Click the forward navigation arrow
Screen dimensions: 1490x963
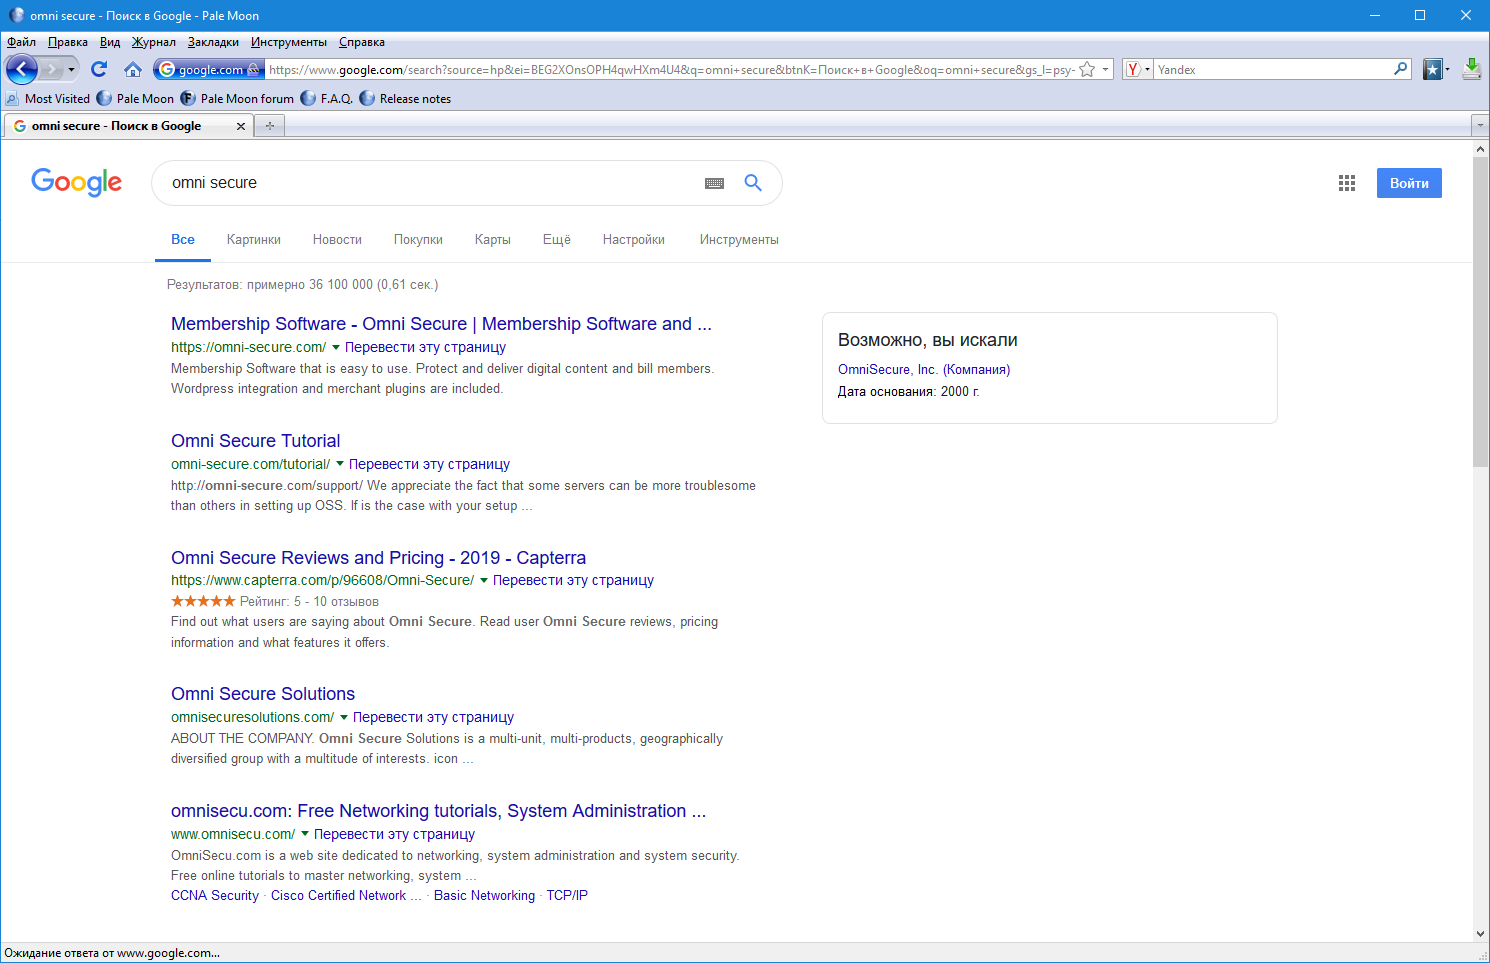click(51, 69)
